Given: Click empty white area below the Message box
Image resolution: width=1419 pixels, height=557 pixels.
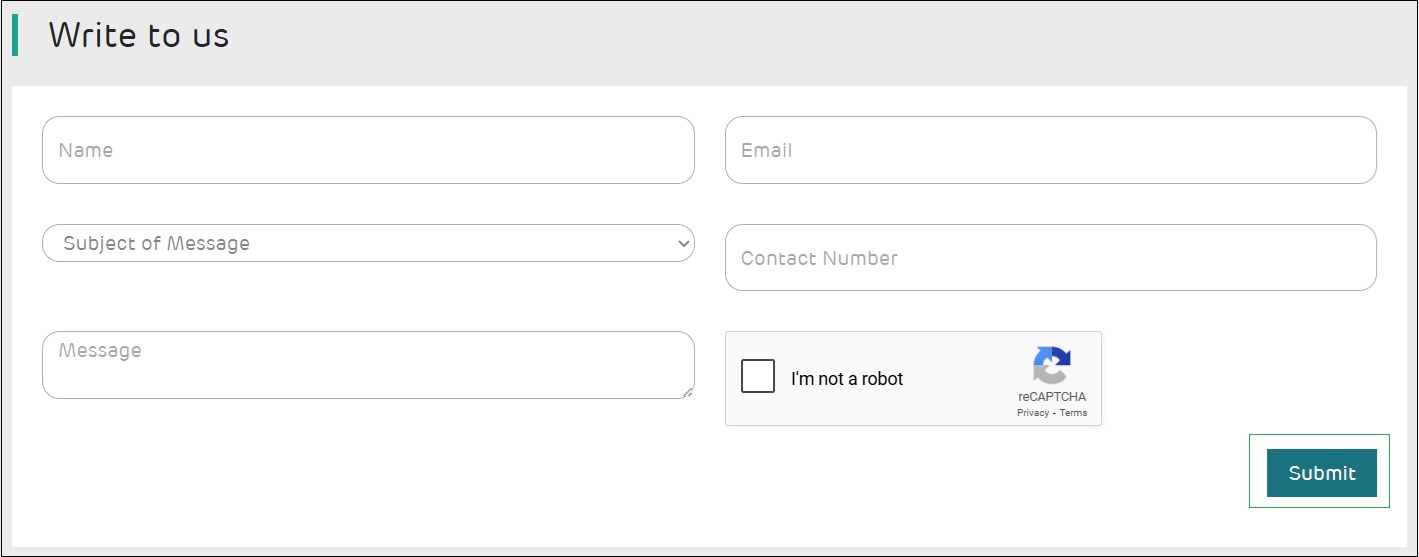Looking at the screenshot, I should pyautogui.click(x=368, y=470).
